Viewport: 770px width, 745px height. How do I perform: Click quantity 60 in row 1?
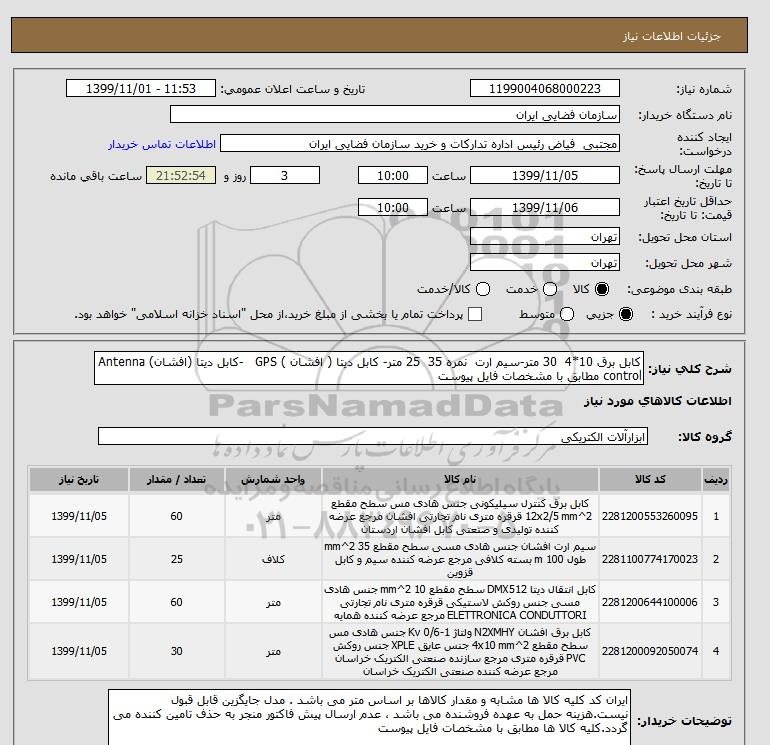177,516
